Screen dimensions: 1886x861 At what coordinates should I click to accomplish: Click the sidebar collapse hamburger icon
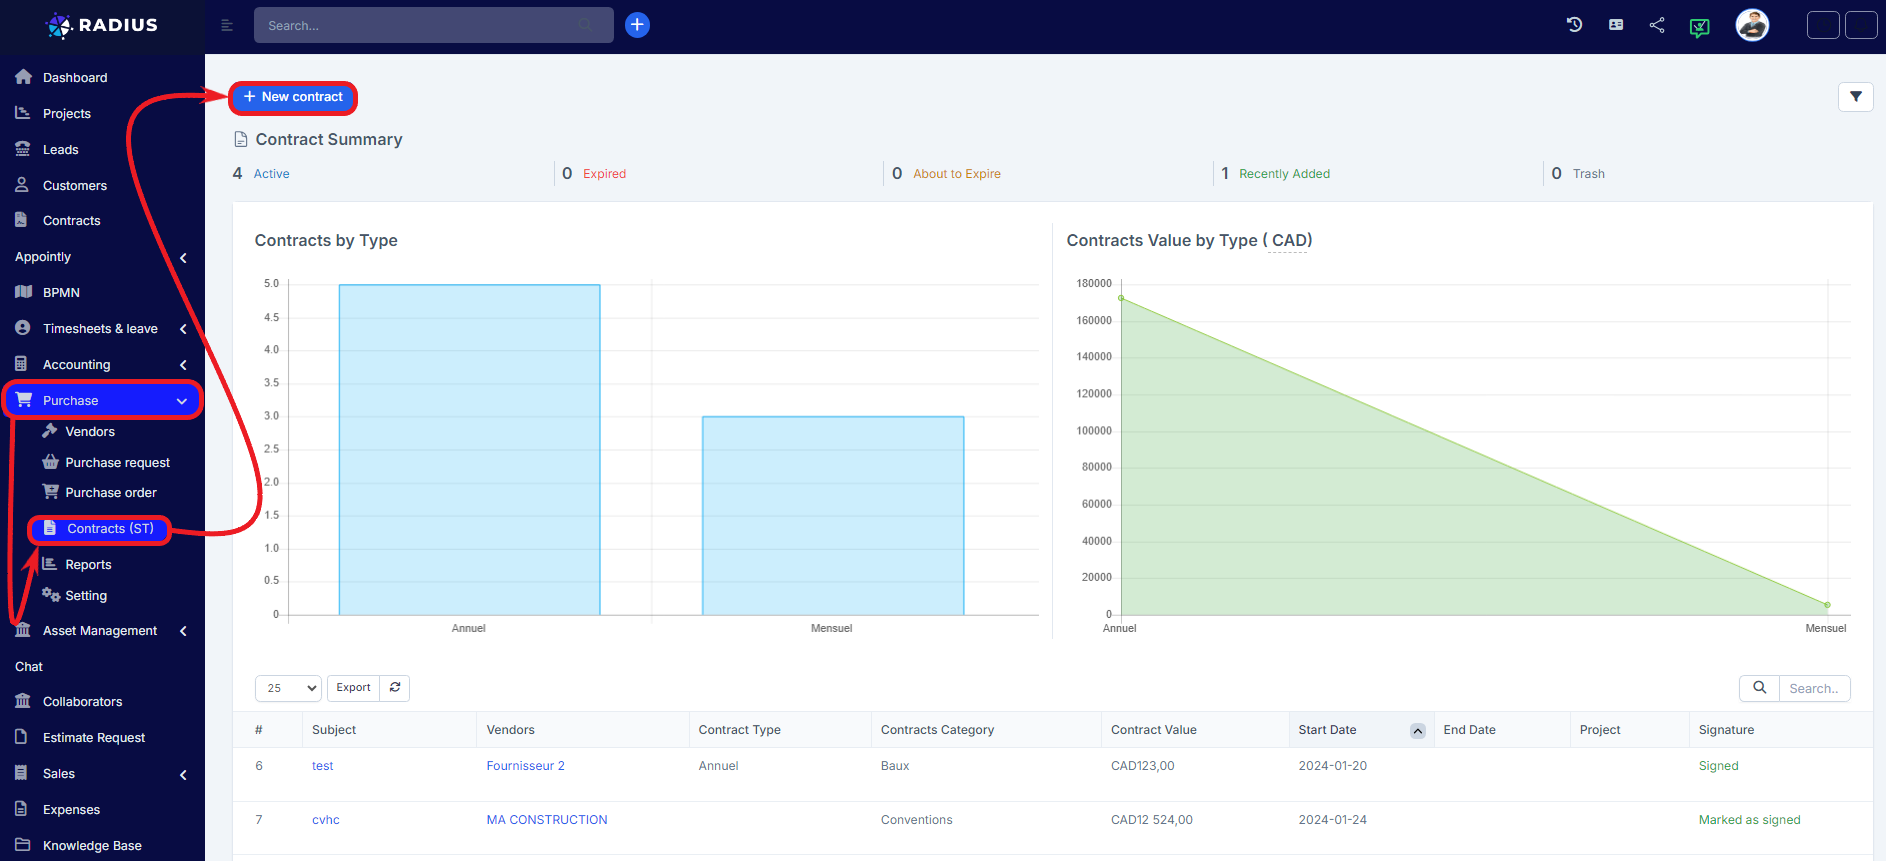227,25
